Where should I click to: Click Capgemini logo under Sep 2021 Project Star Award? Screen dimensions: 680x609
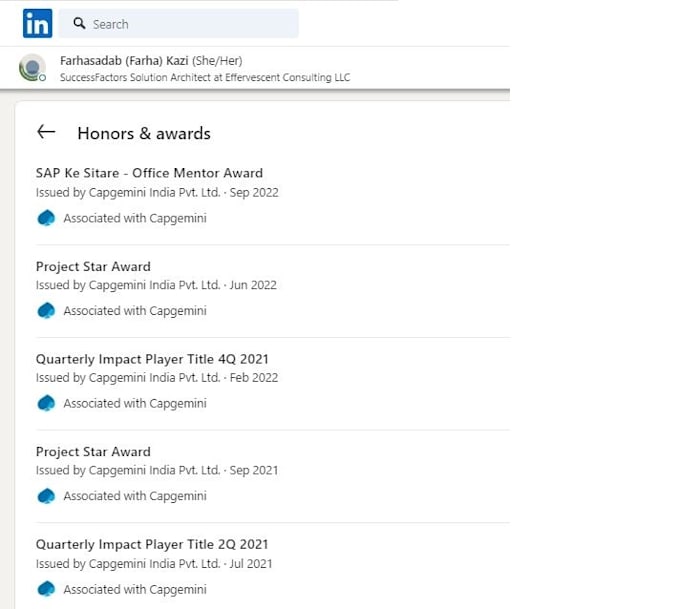click(46, 496)
